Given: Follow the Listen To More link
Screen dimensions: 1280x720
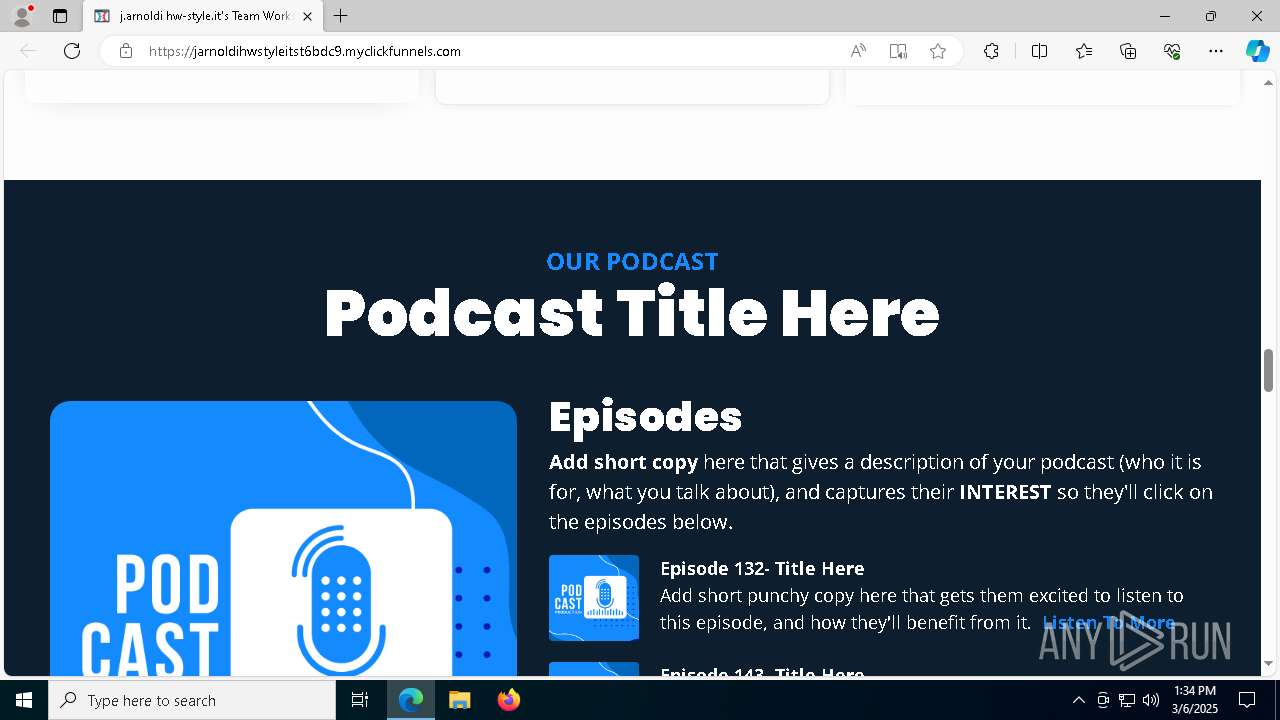Looking at the screenshot, I should 1109,622.
